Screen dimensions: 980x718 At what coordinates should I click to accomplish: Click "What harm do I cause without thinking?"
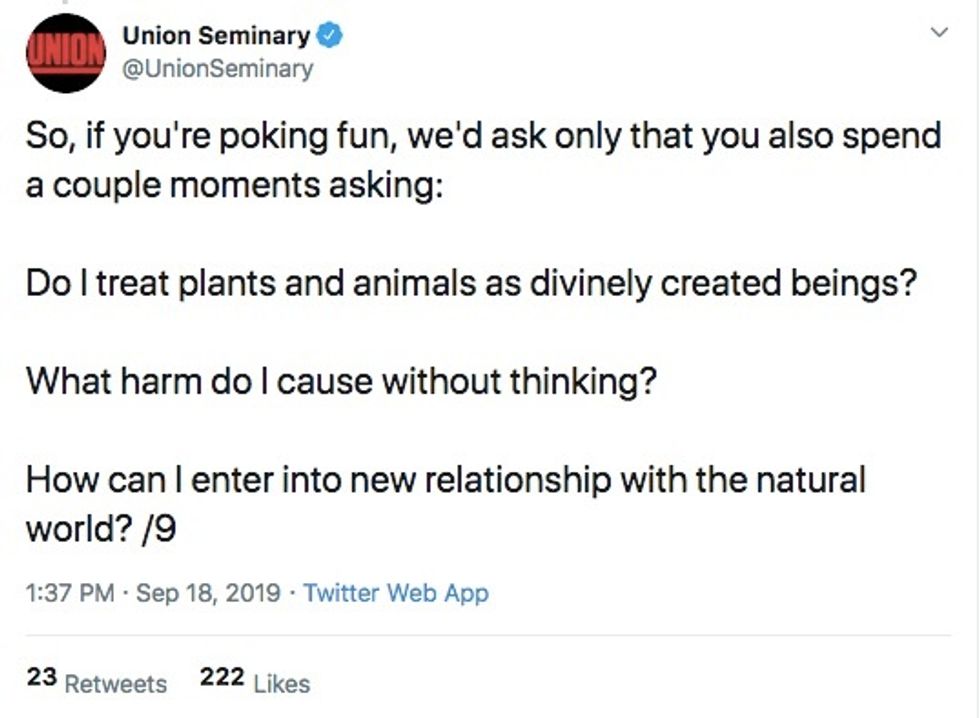click(340, 381)
